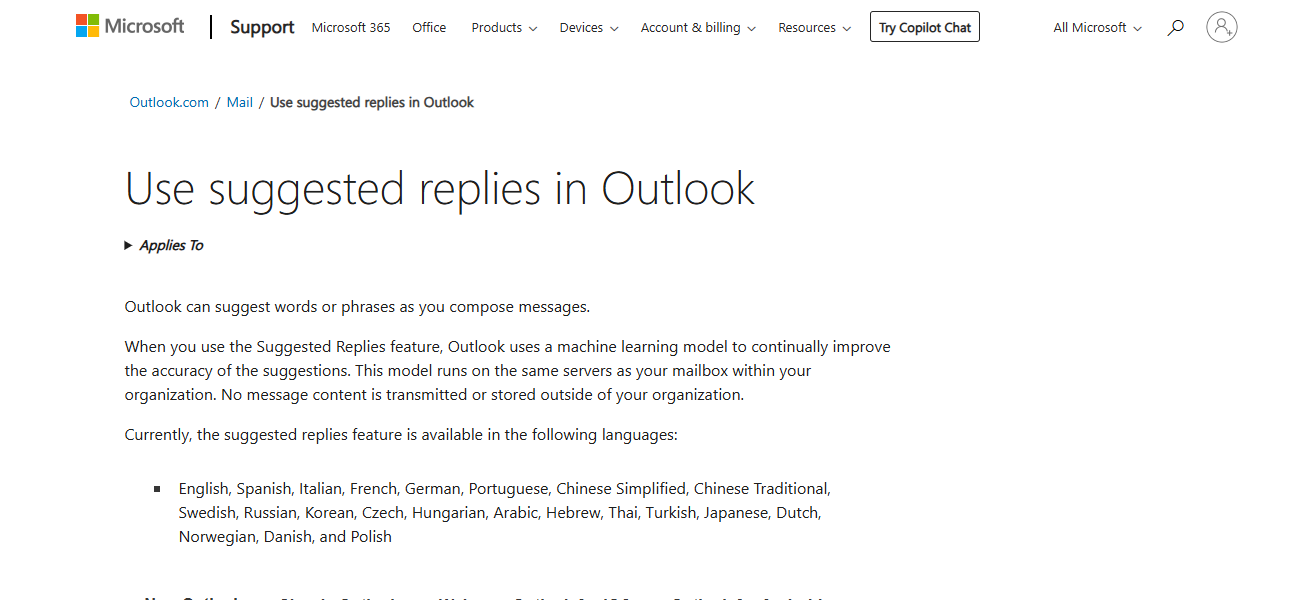This screenshot has height=600, width=1312.
Task: Click the Try Copilot Chat button
Action: pos(924,26)
